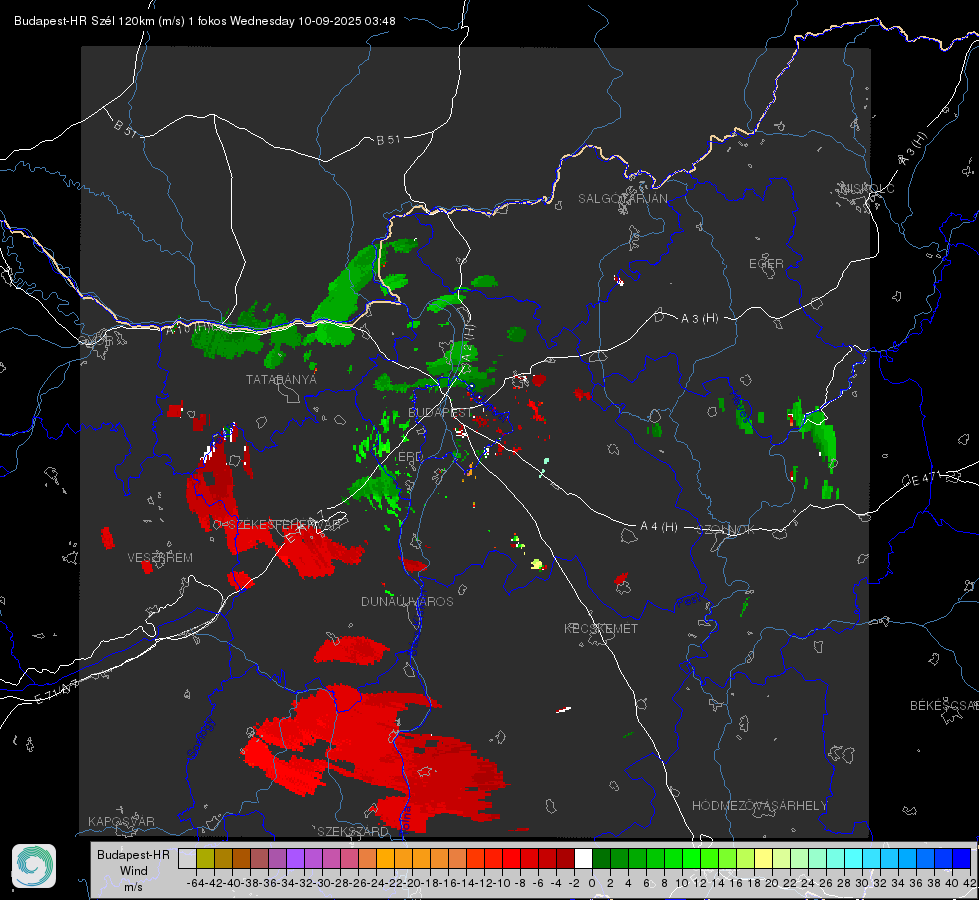Click the EGER city label
Image resolution: width=979 pixels, height=900 pixels.
tap(766, 264)
